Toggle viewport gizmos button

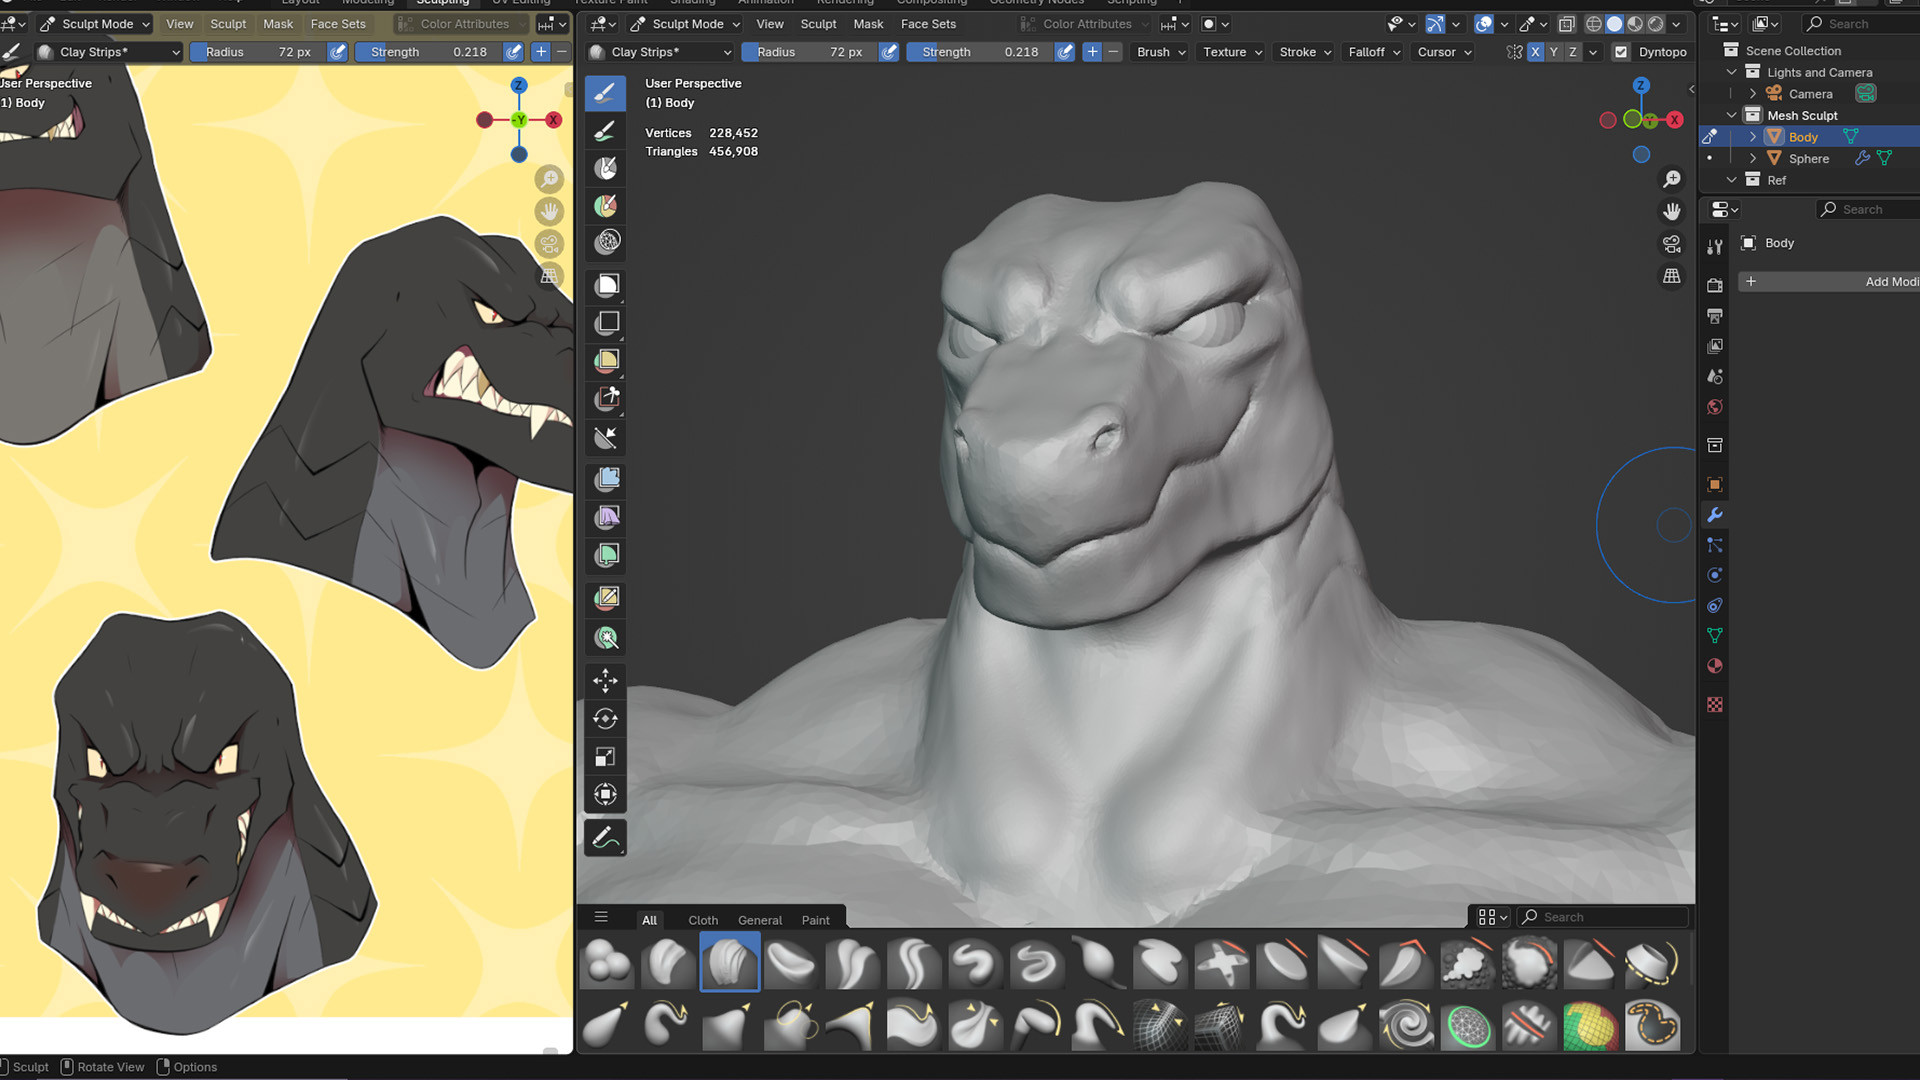click(1435, 24)
